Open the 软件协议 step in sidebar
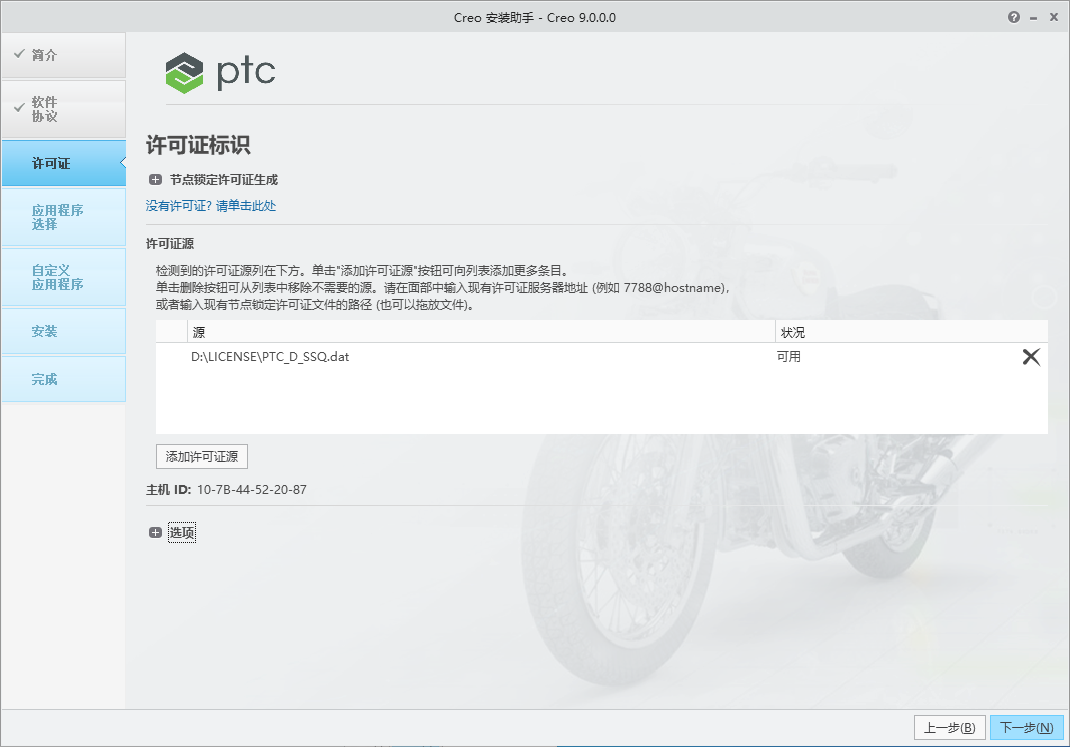 (63, 109)
